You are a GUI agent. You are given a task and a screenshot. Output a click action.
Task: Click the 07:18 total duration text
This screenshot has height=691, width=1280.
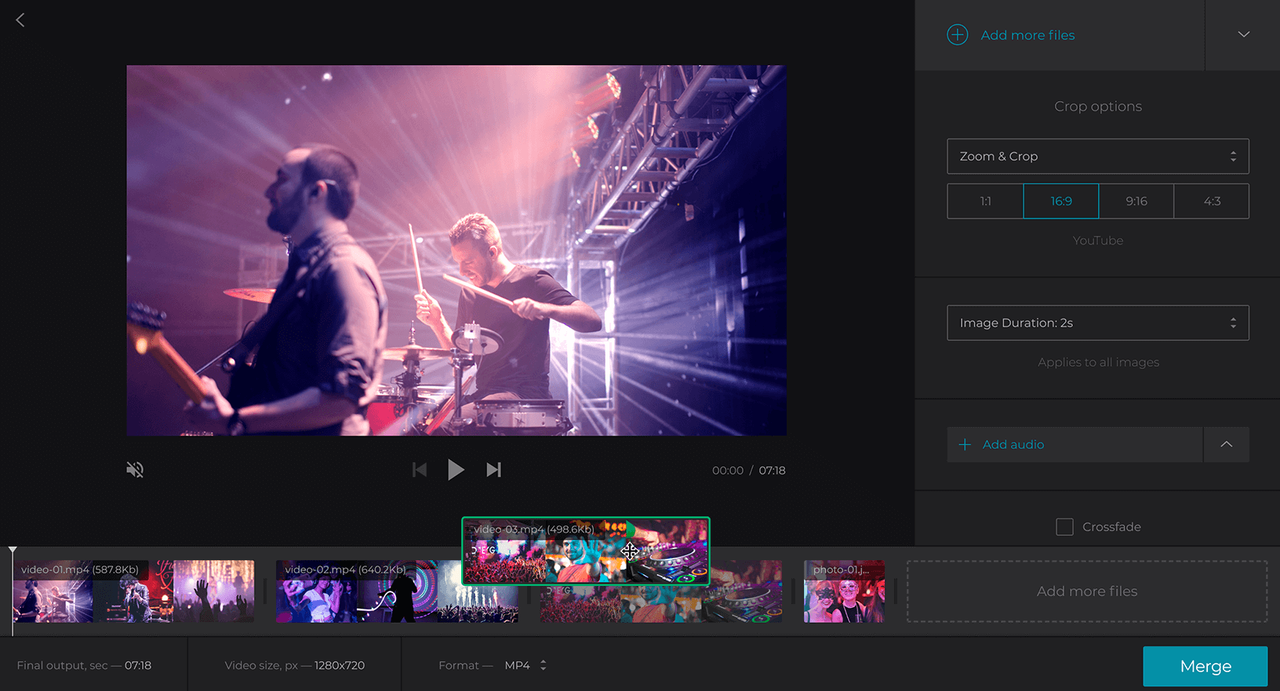pyautogui.click(x=772, y=470)
